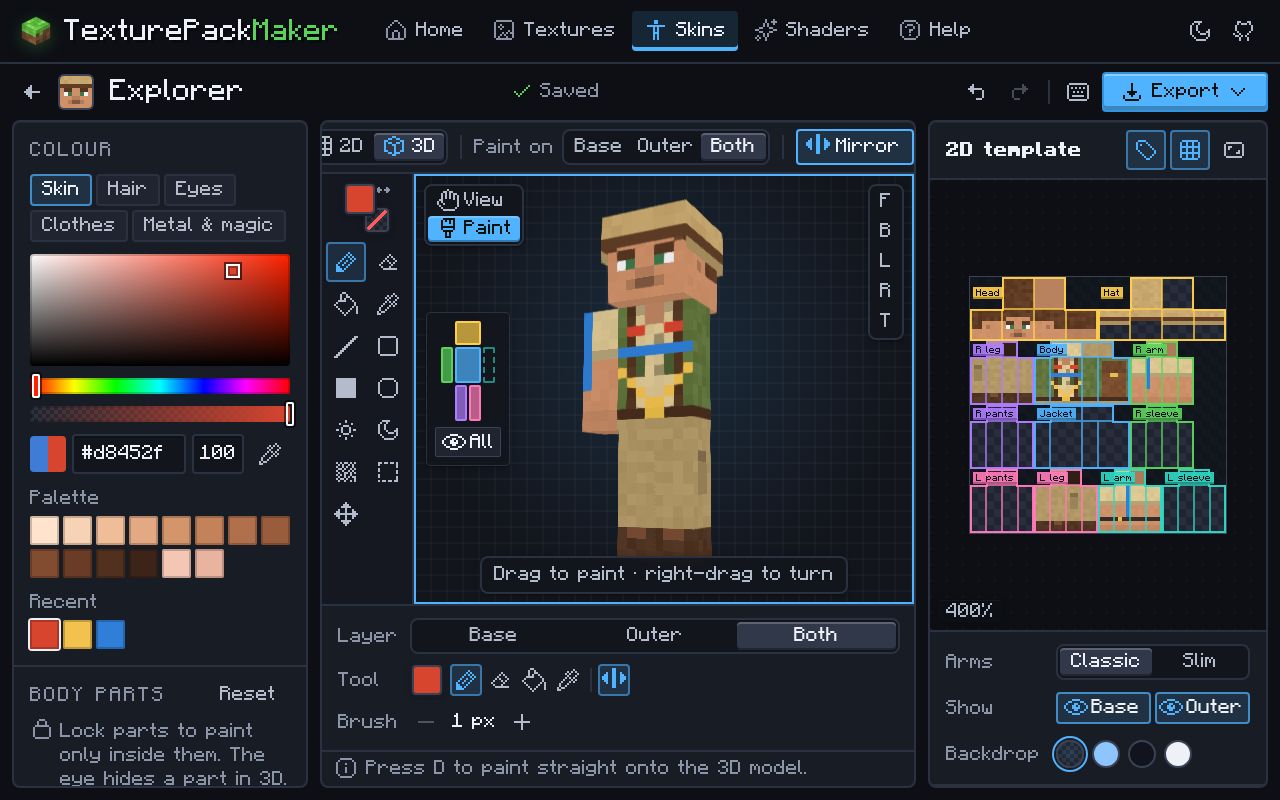The height and width of the screenshot is (800, 1280).
Task: Select the pencil tool in the tool grid
Action: pyautogui.click(x=346, y=262)
